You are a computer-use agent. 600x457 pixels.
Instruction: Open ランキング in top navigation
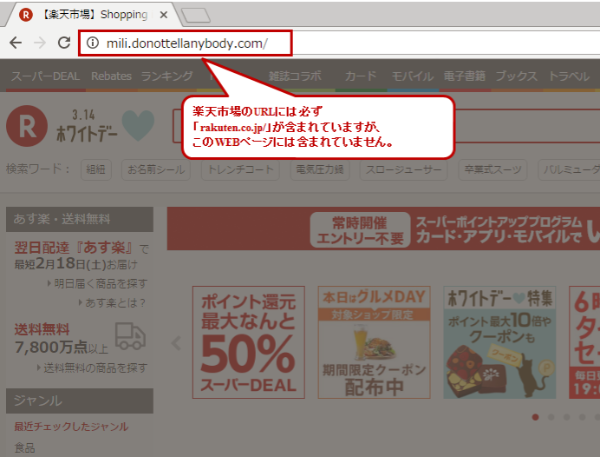[167, 76]
